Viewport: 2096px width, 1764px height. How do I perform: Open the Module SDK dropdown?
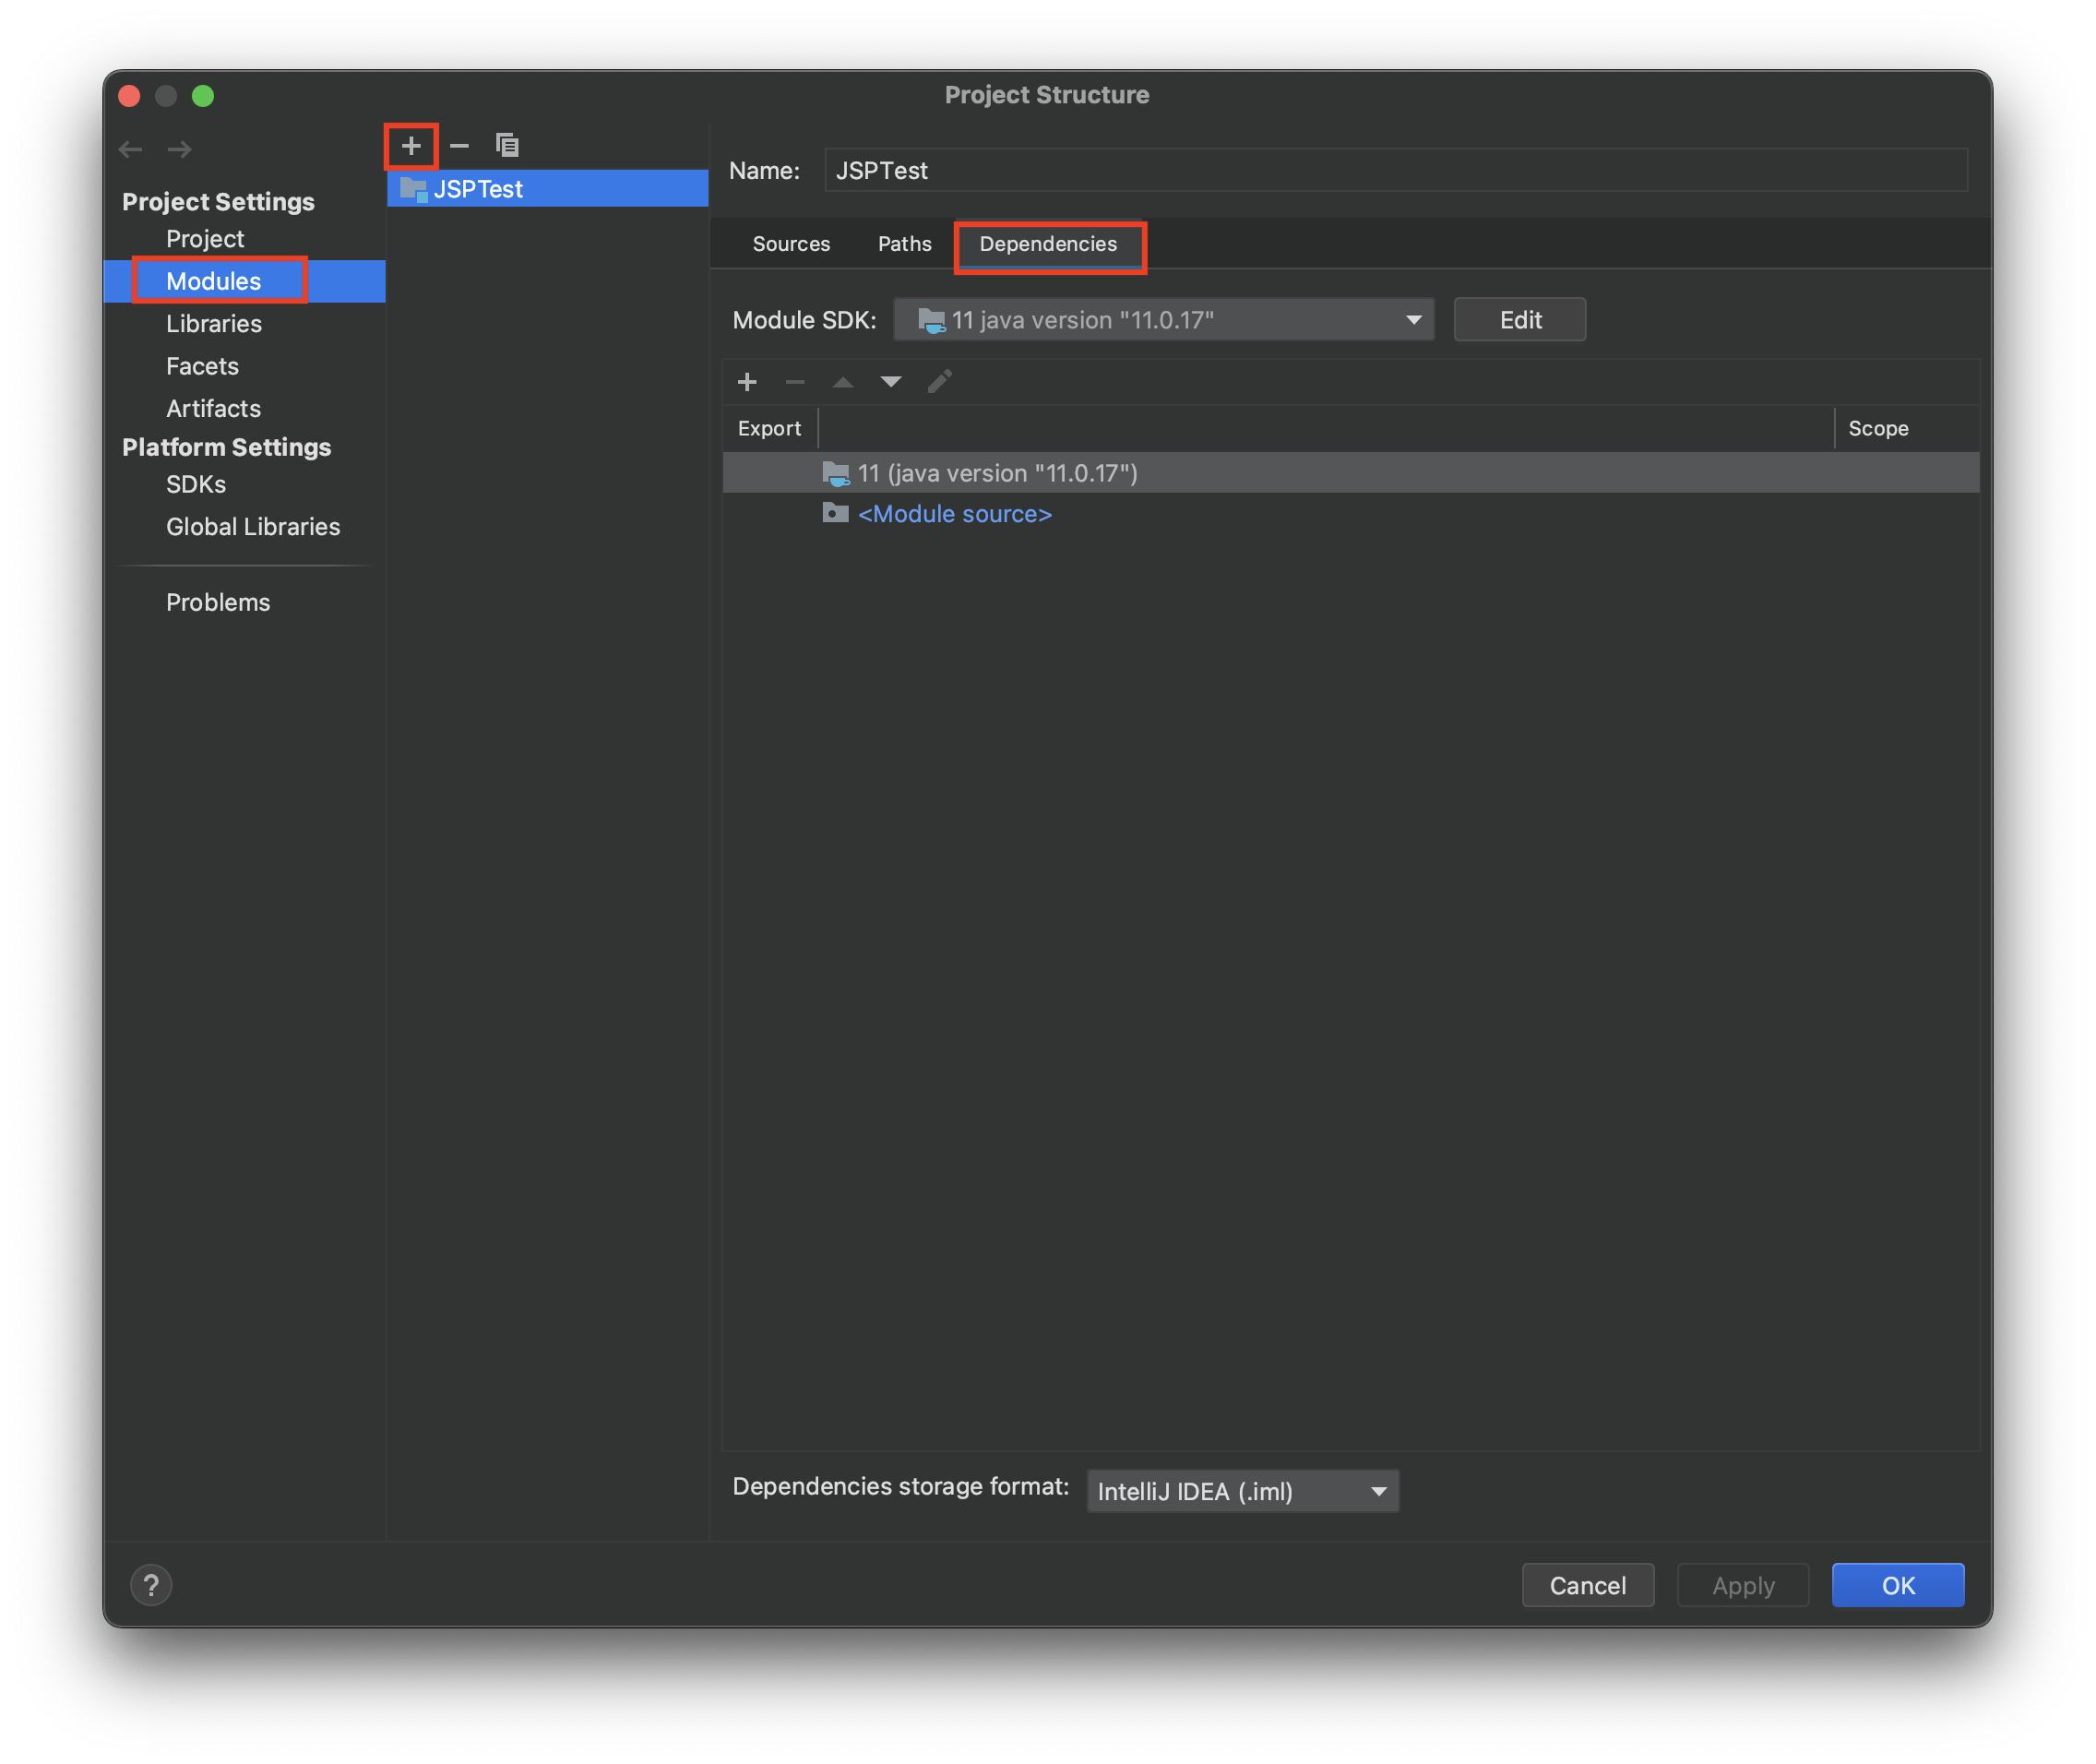point(1163,320)
